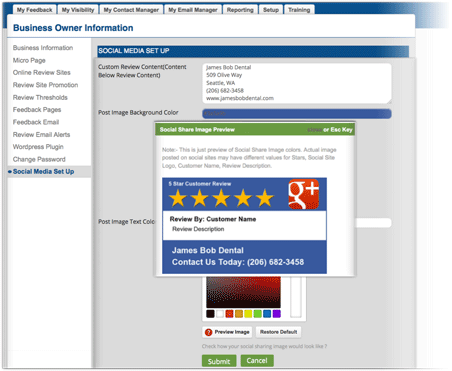Open Feedback Email section

point(36,122)
